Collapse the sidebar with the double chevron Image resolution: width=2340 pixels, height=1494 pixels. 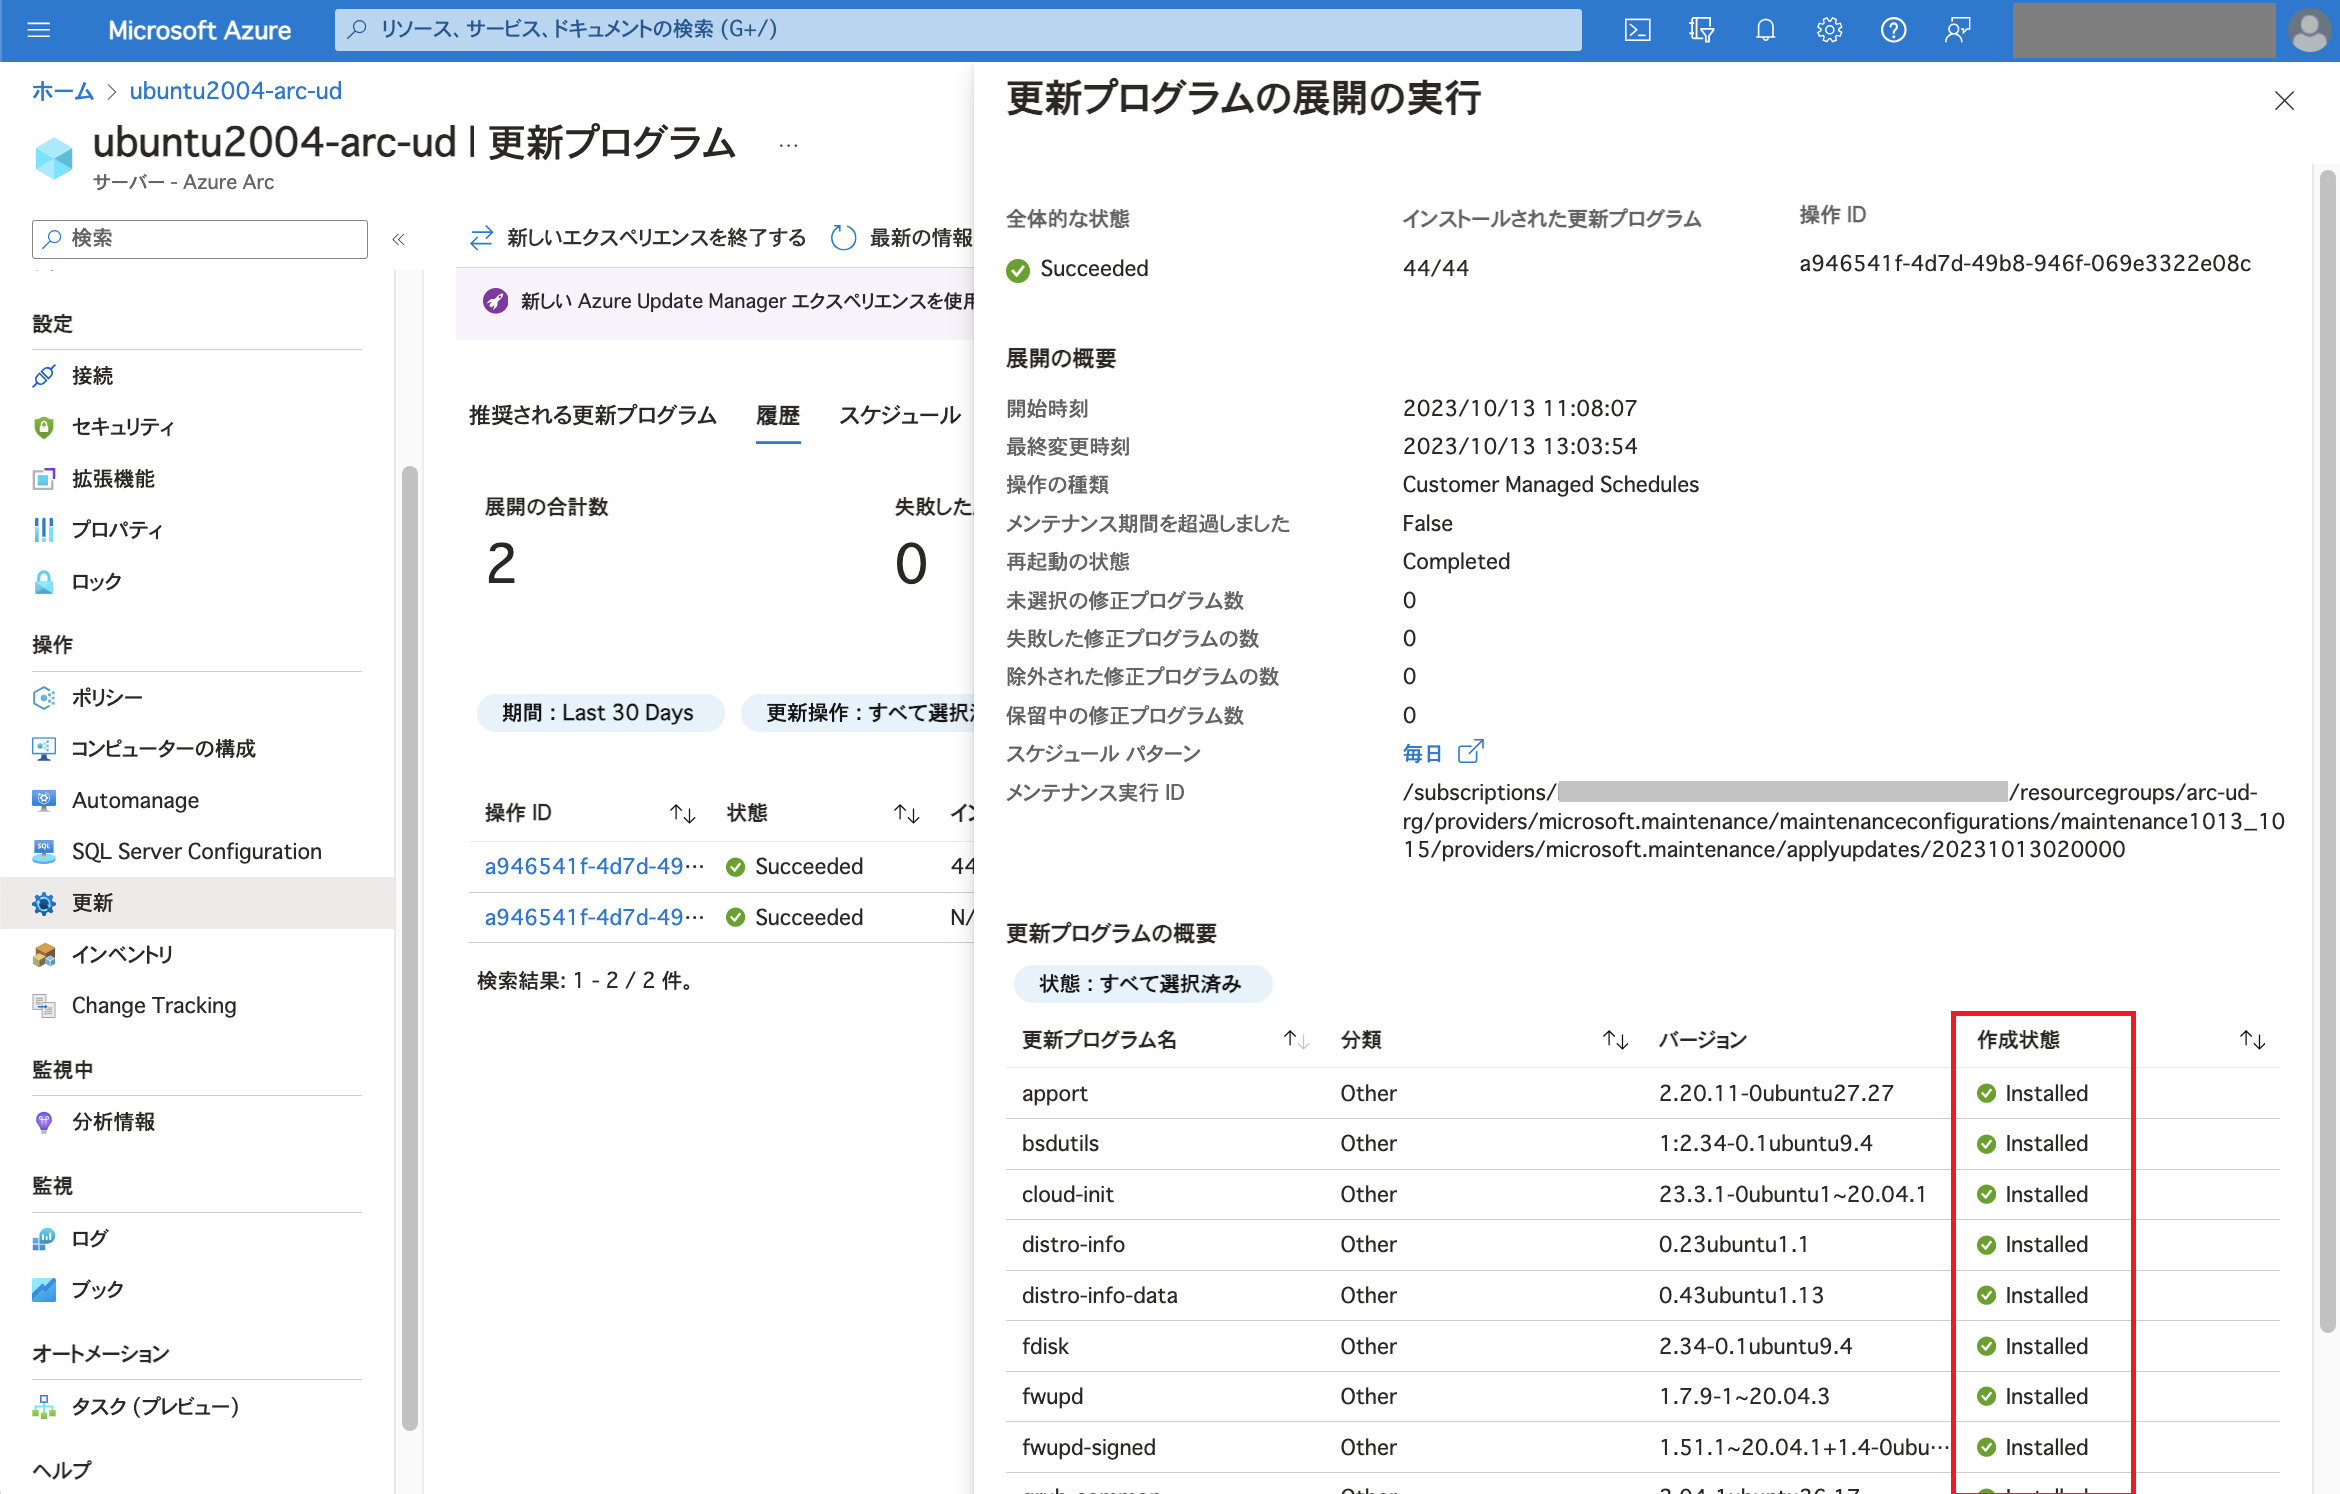[x=398, y=239]
